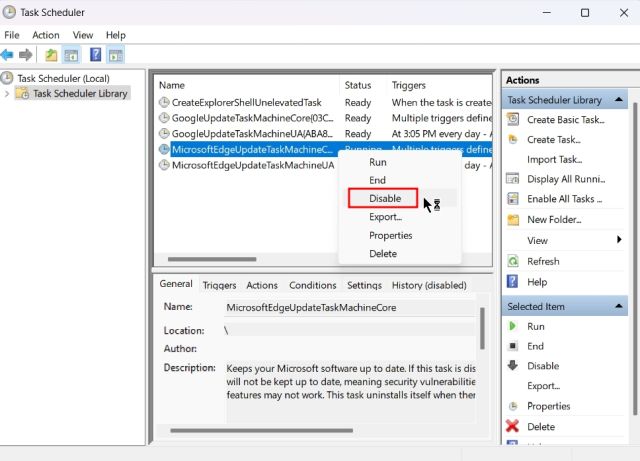Click Export in Selected Item section
The image size is (640, 461).
[x=543, y=385]
